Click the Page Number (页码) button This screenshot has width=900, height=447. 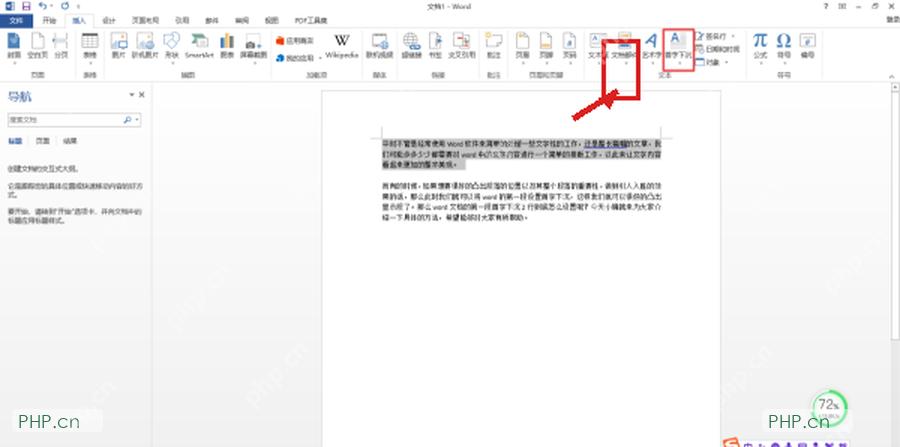pyautogui.click(x=569, y=46)
